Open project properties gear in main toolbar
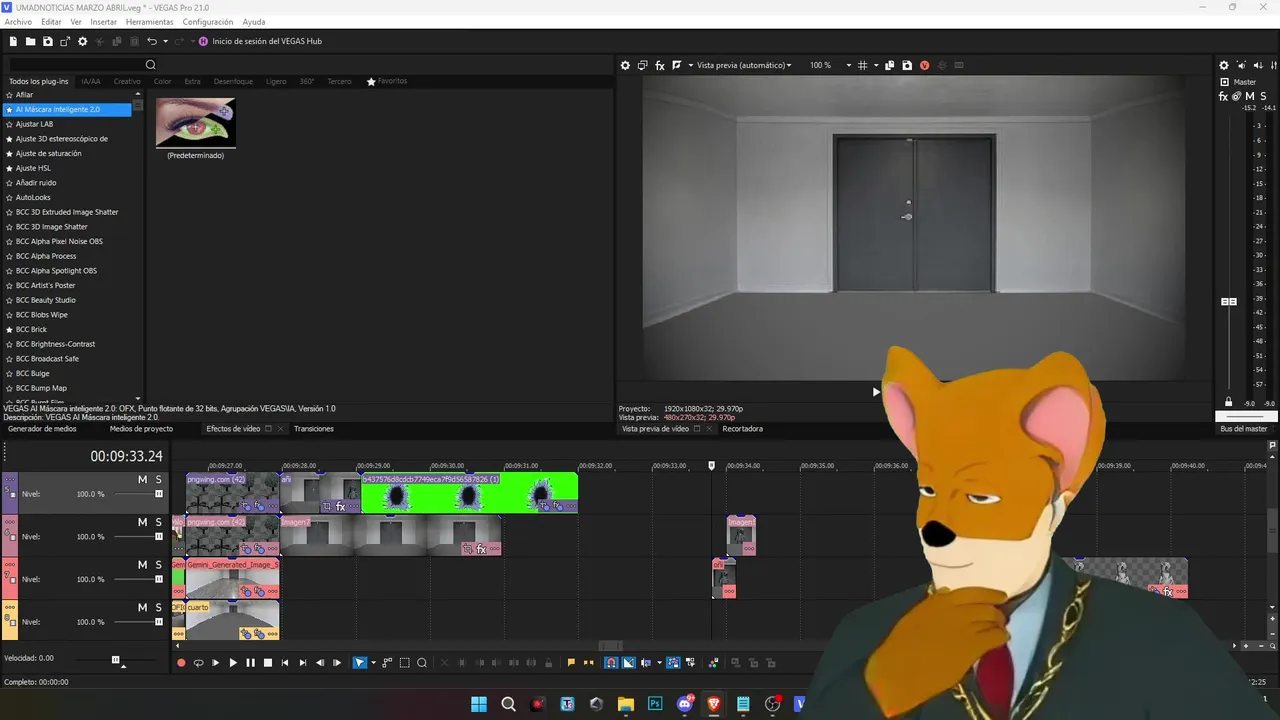Viewport: 1280px width, 720px height. 83,41
